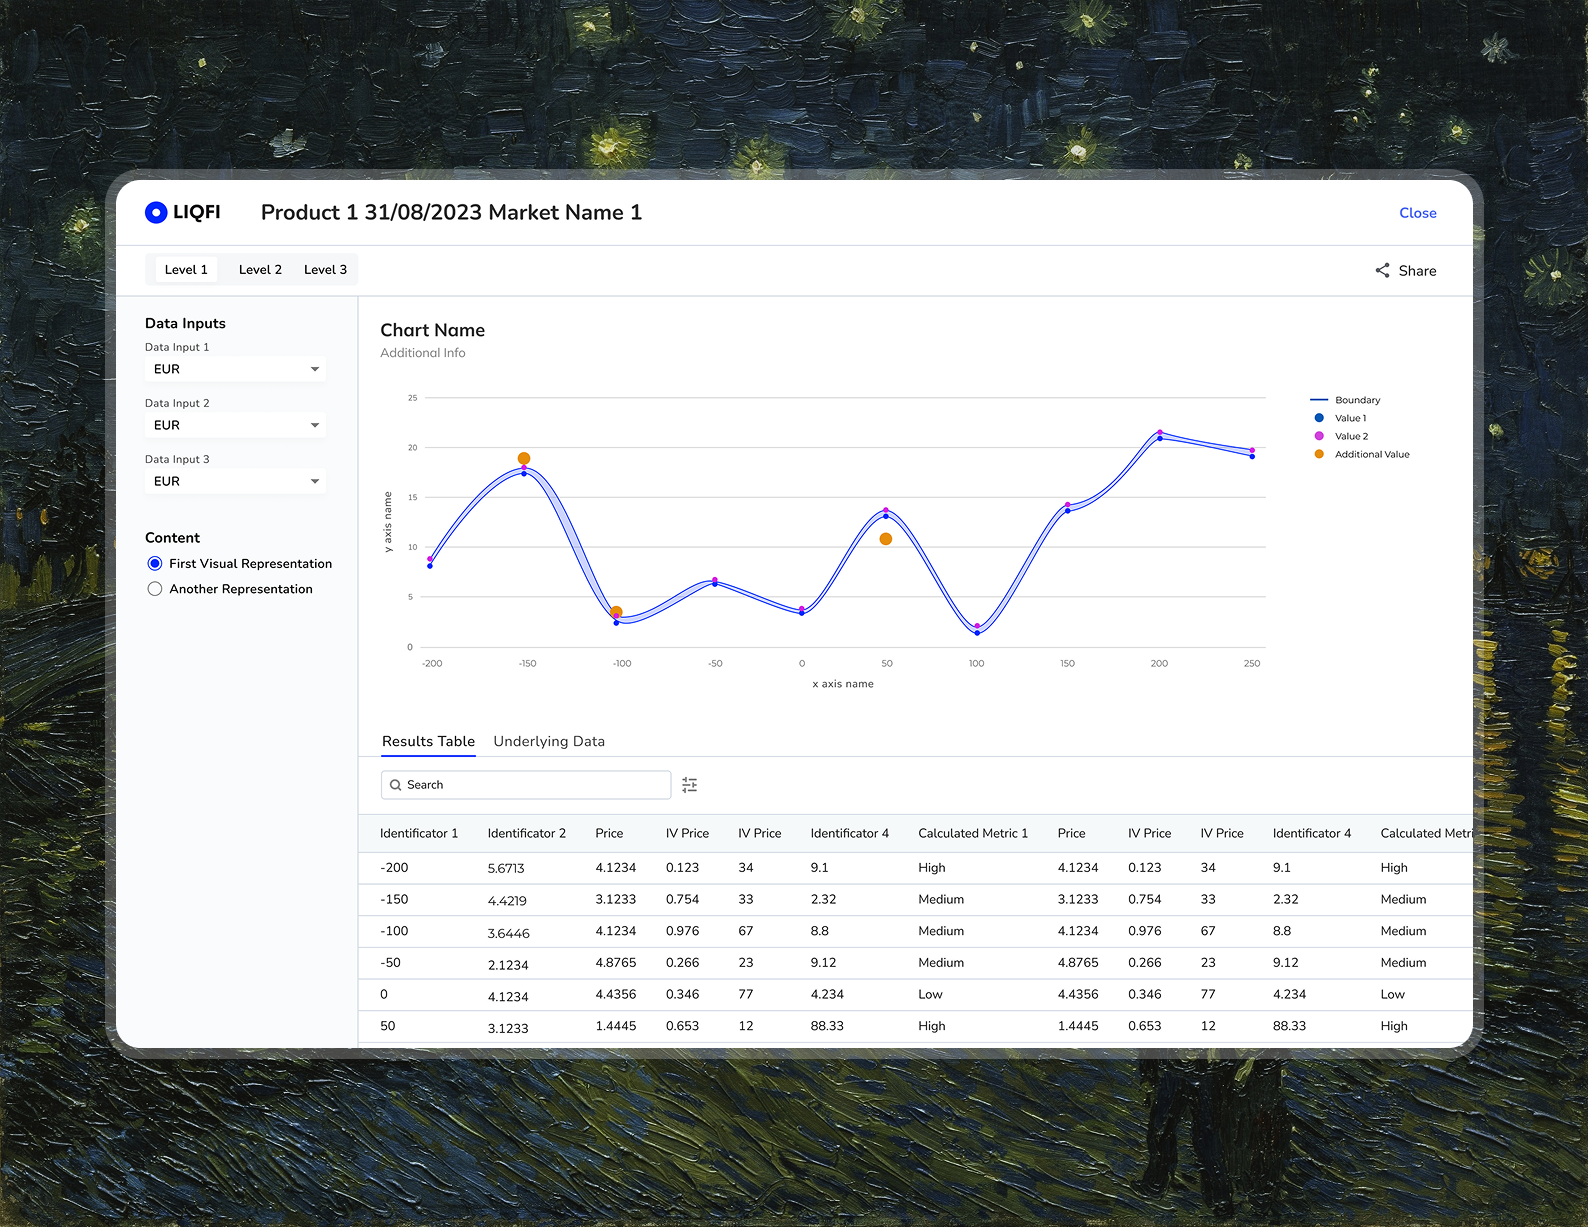Click the search magnifier icon

(396, 785)
